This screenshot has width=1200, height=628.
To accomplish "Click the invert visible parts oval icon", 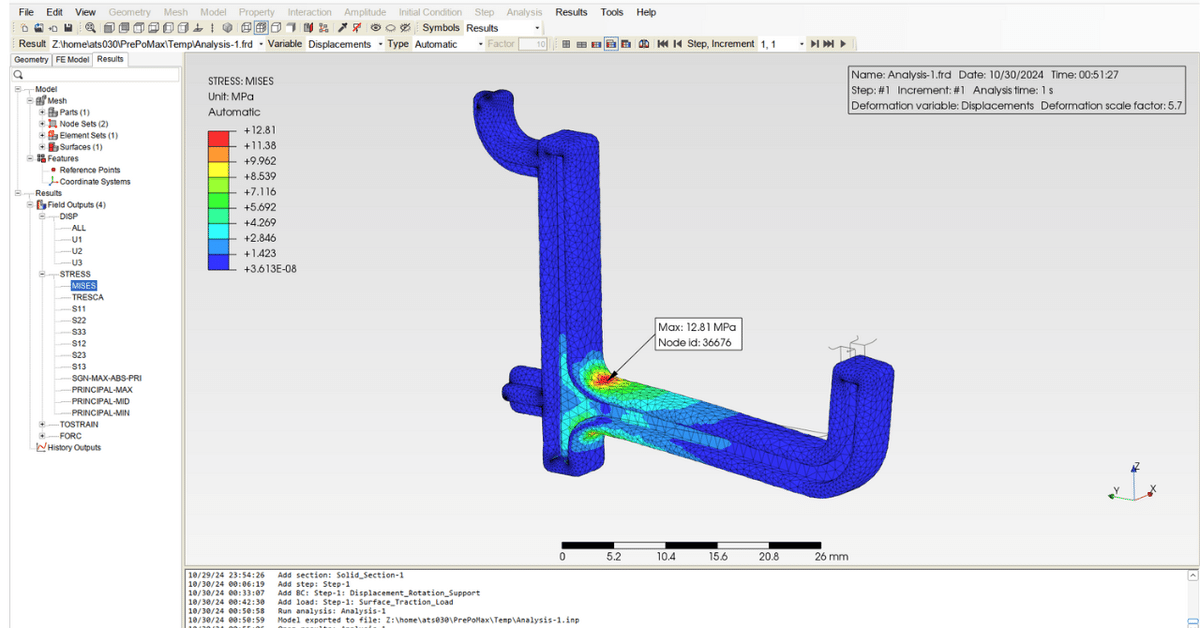I will tap(390, 28).
